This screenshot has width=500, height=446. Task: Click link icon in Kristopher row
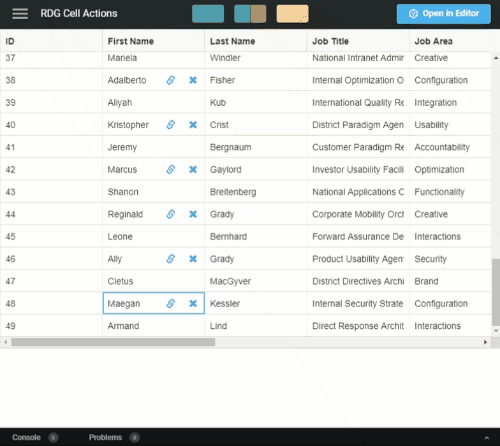[x=171, y=125]
